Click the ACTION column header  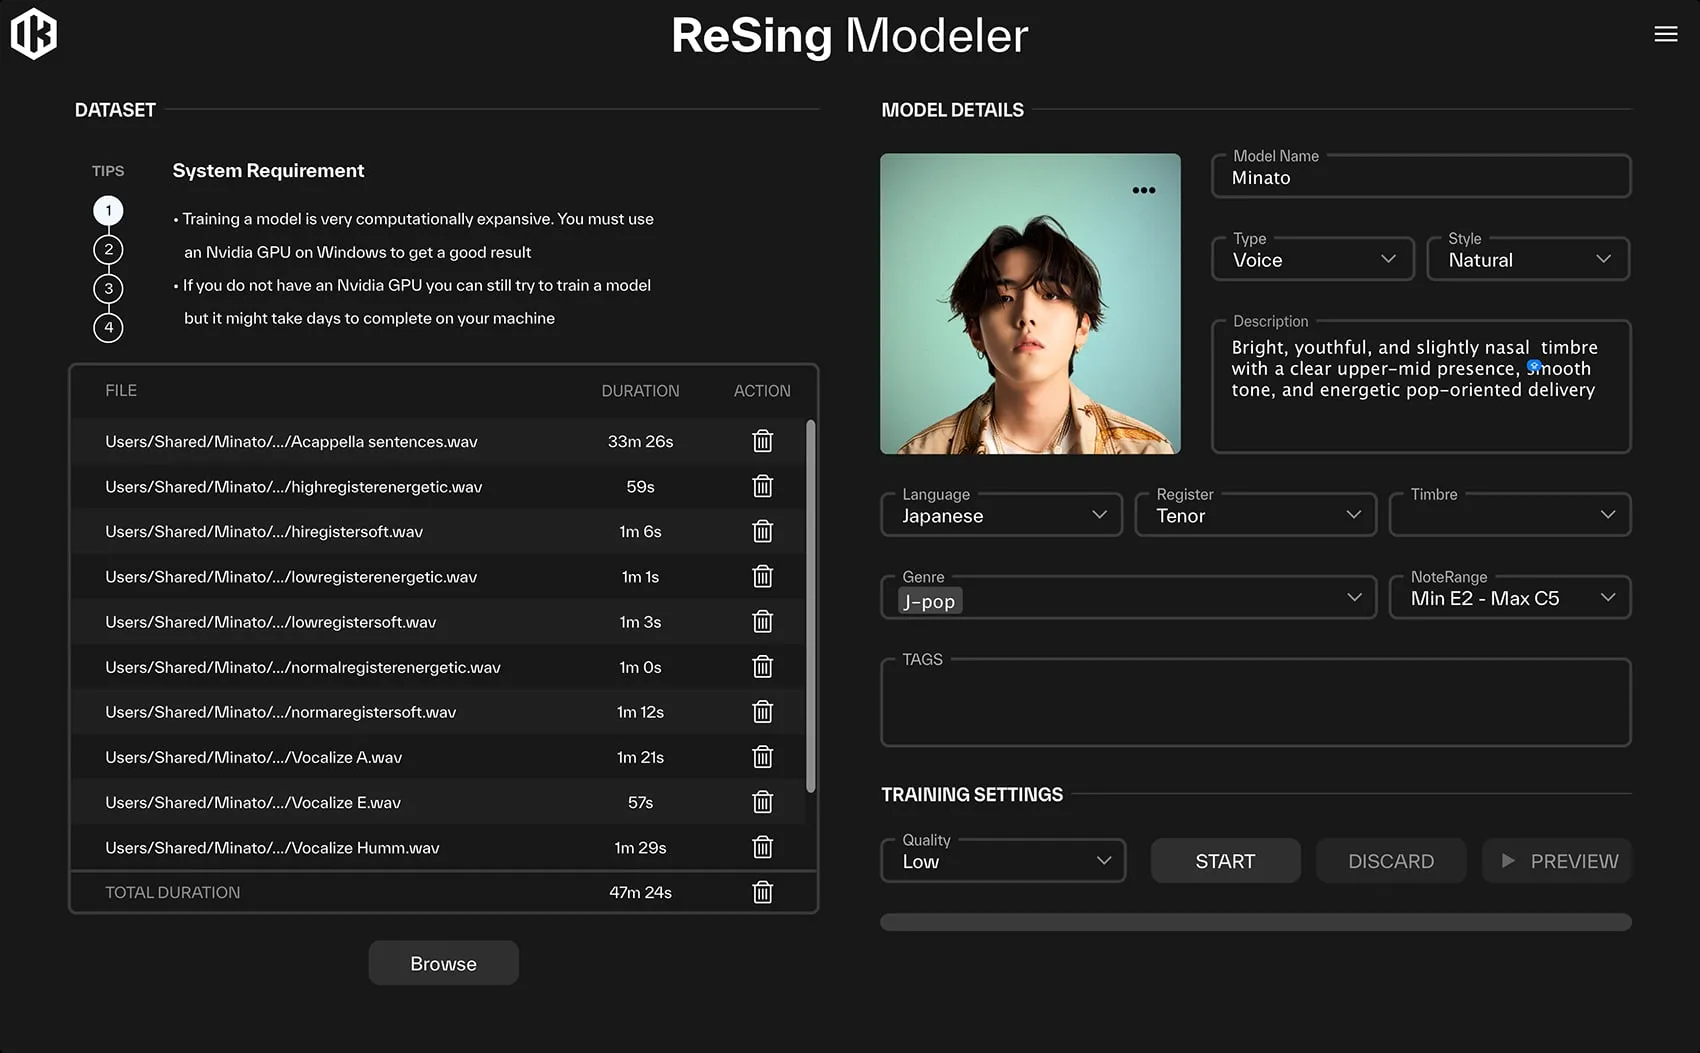click(762, 390)
